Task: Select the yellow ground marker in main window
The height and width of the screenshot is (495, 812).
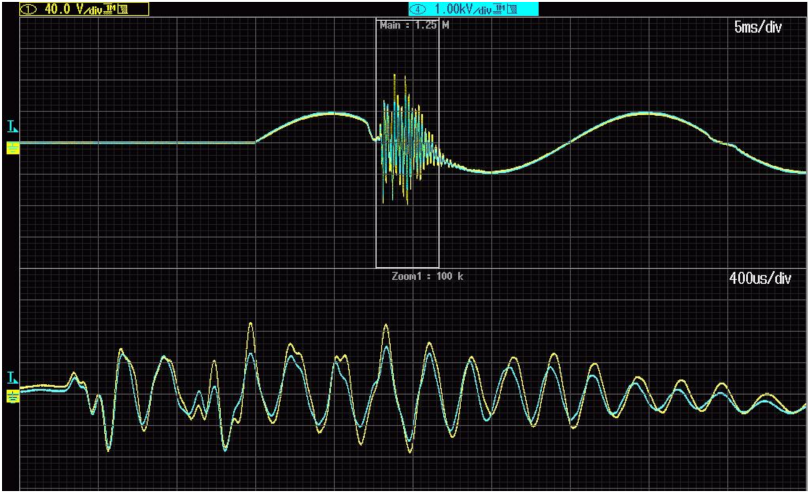Action: click(13, 149)
